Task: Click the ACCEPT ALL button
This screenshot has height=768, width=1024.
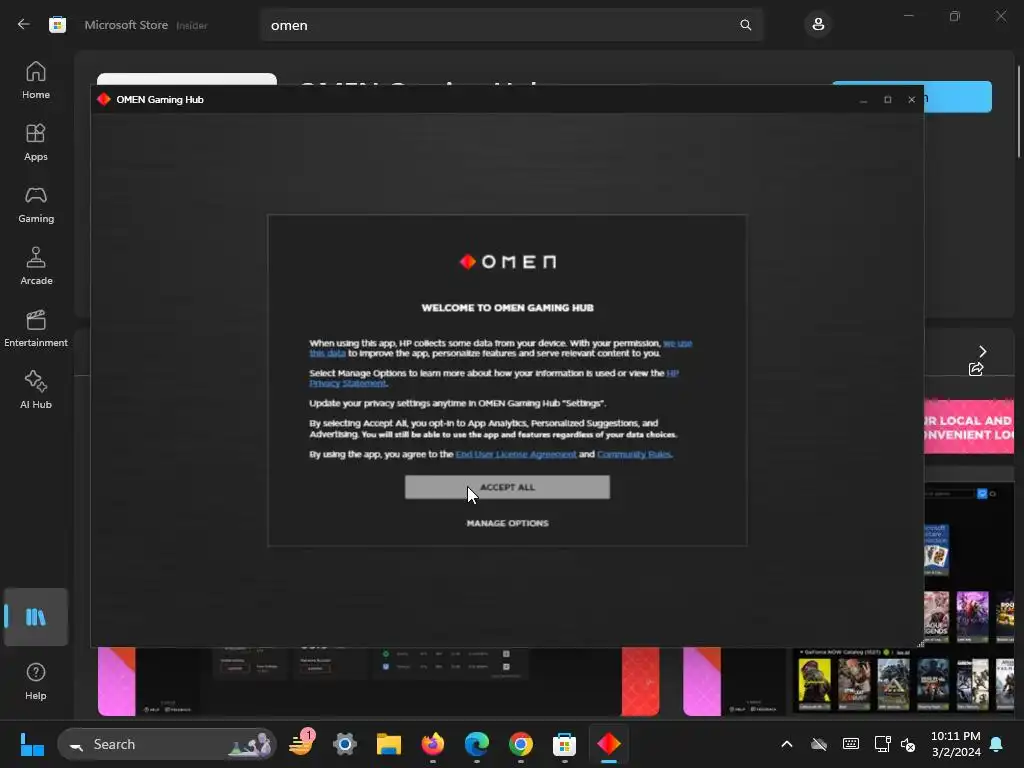Action: click(507, 487)
